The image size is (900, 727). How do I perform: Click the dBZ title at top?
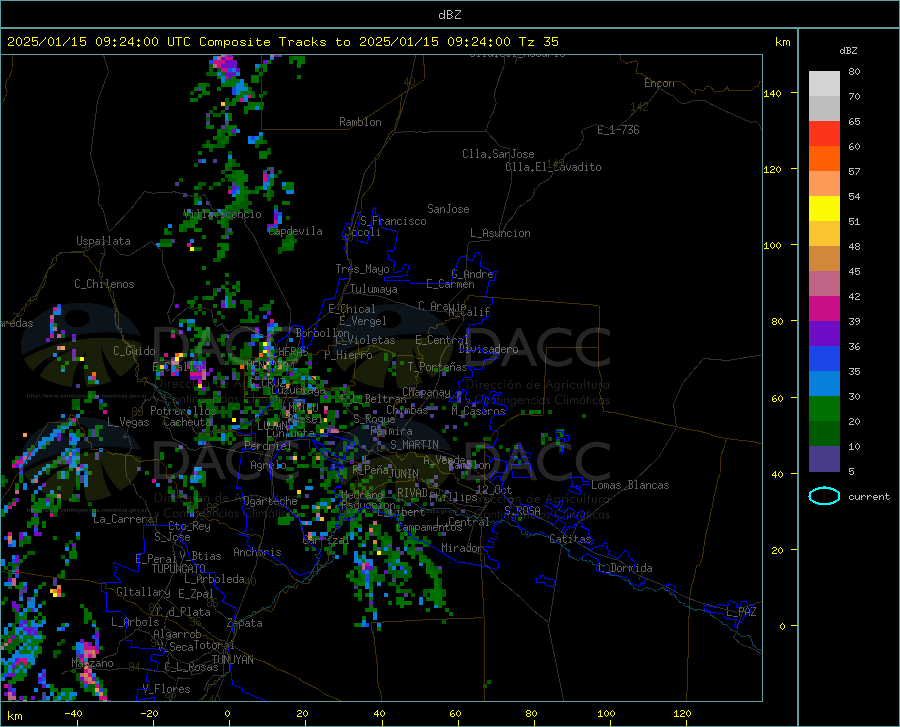[x=449, y=15]
